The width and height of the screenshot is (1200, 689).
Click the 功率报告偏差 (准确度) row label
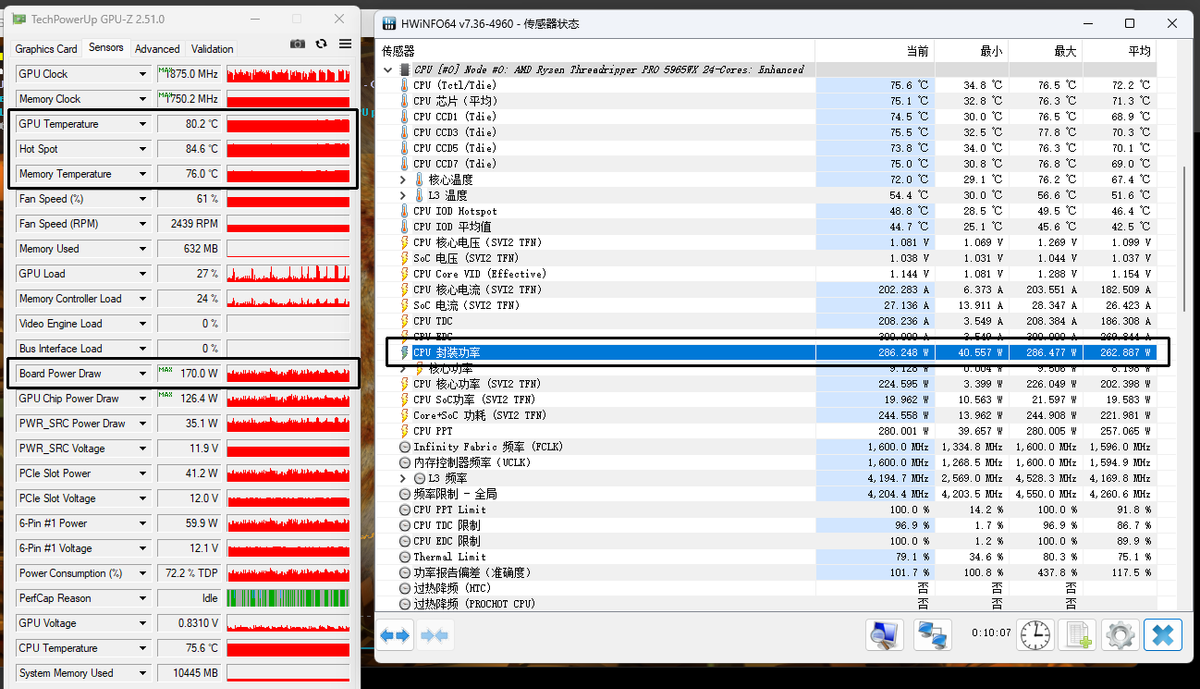(x=473, y=573)
